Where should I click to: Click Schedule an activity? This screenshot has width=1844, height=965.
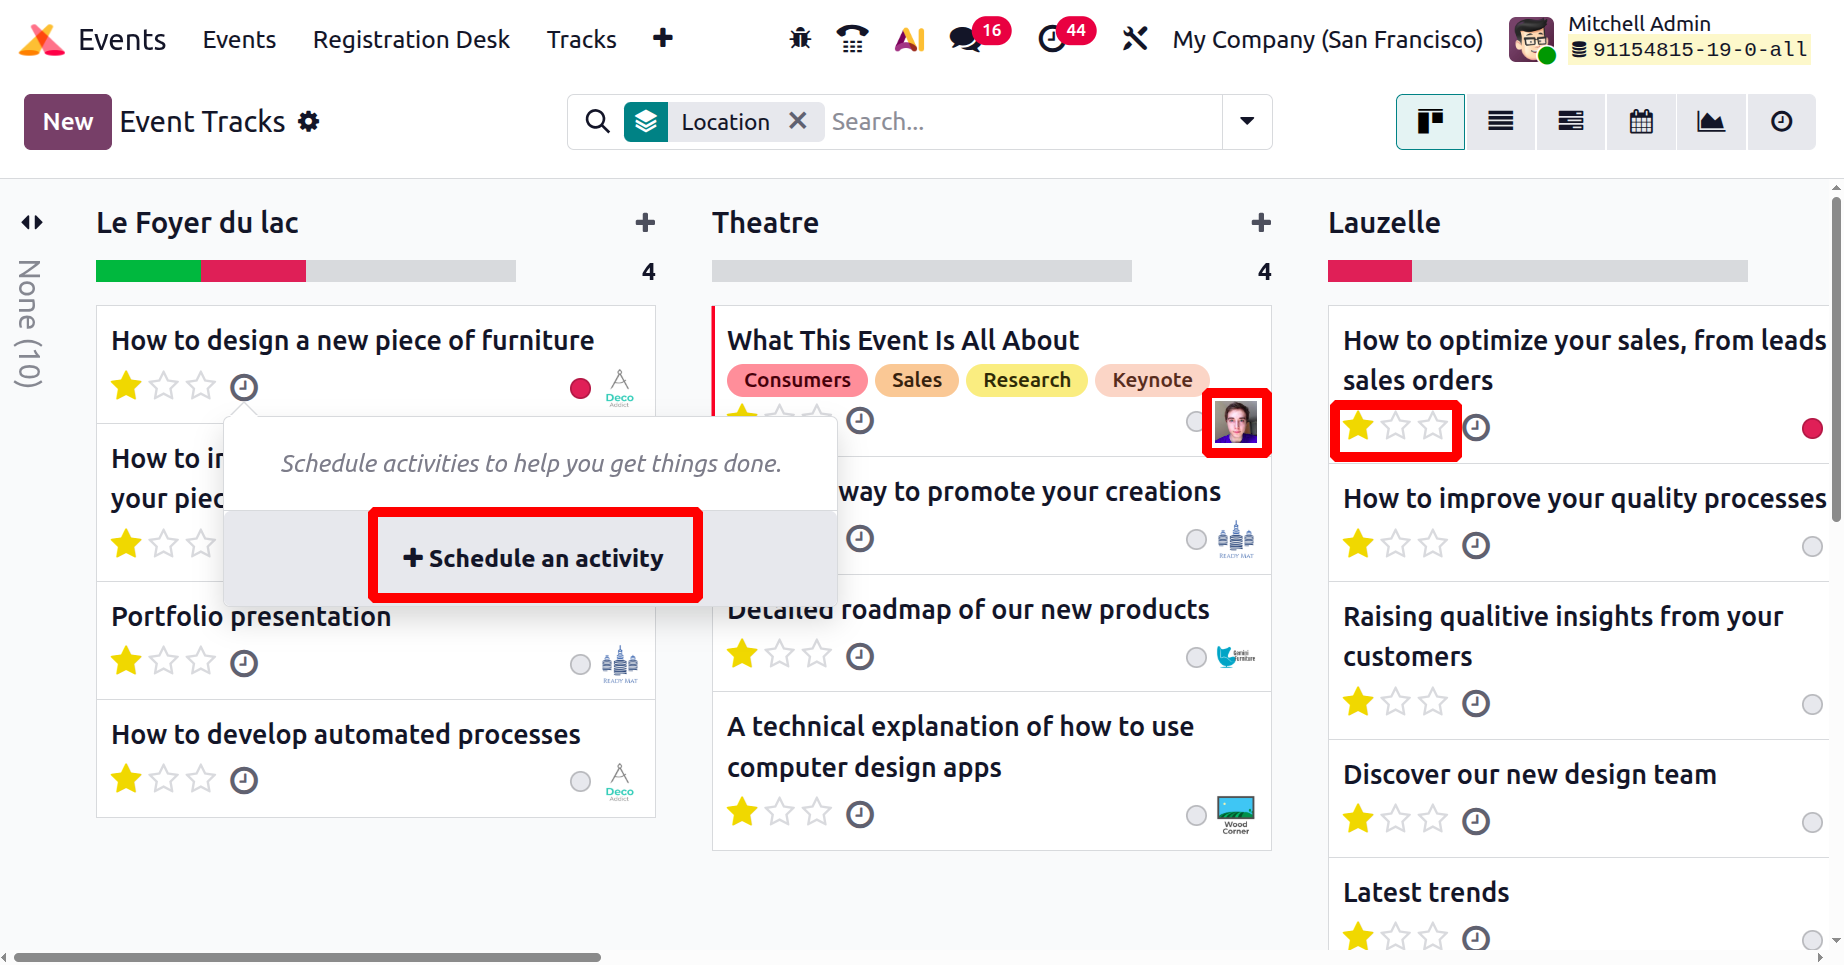tap(534, 558)
